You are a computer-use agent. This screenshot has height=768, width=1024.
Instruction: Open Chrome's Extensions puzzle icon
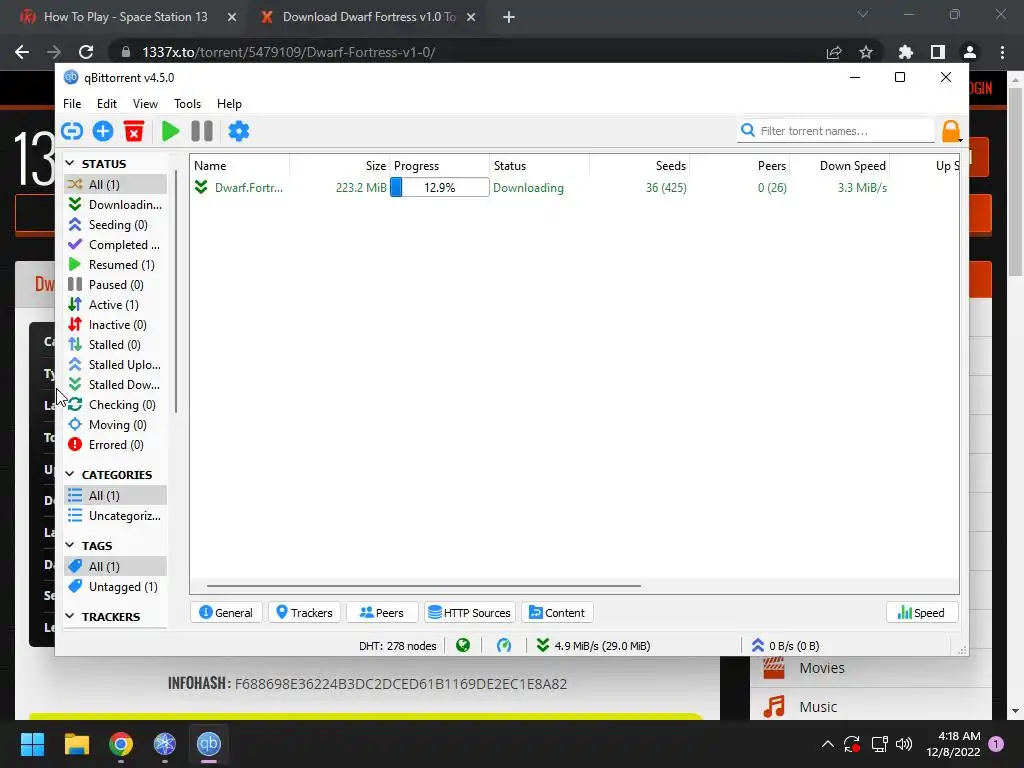coord(905,52)
